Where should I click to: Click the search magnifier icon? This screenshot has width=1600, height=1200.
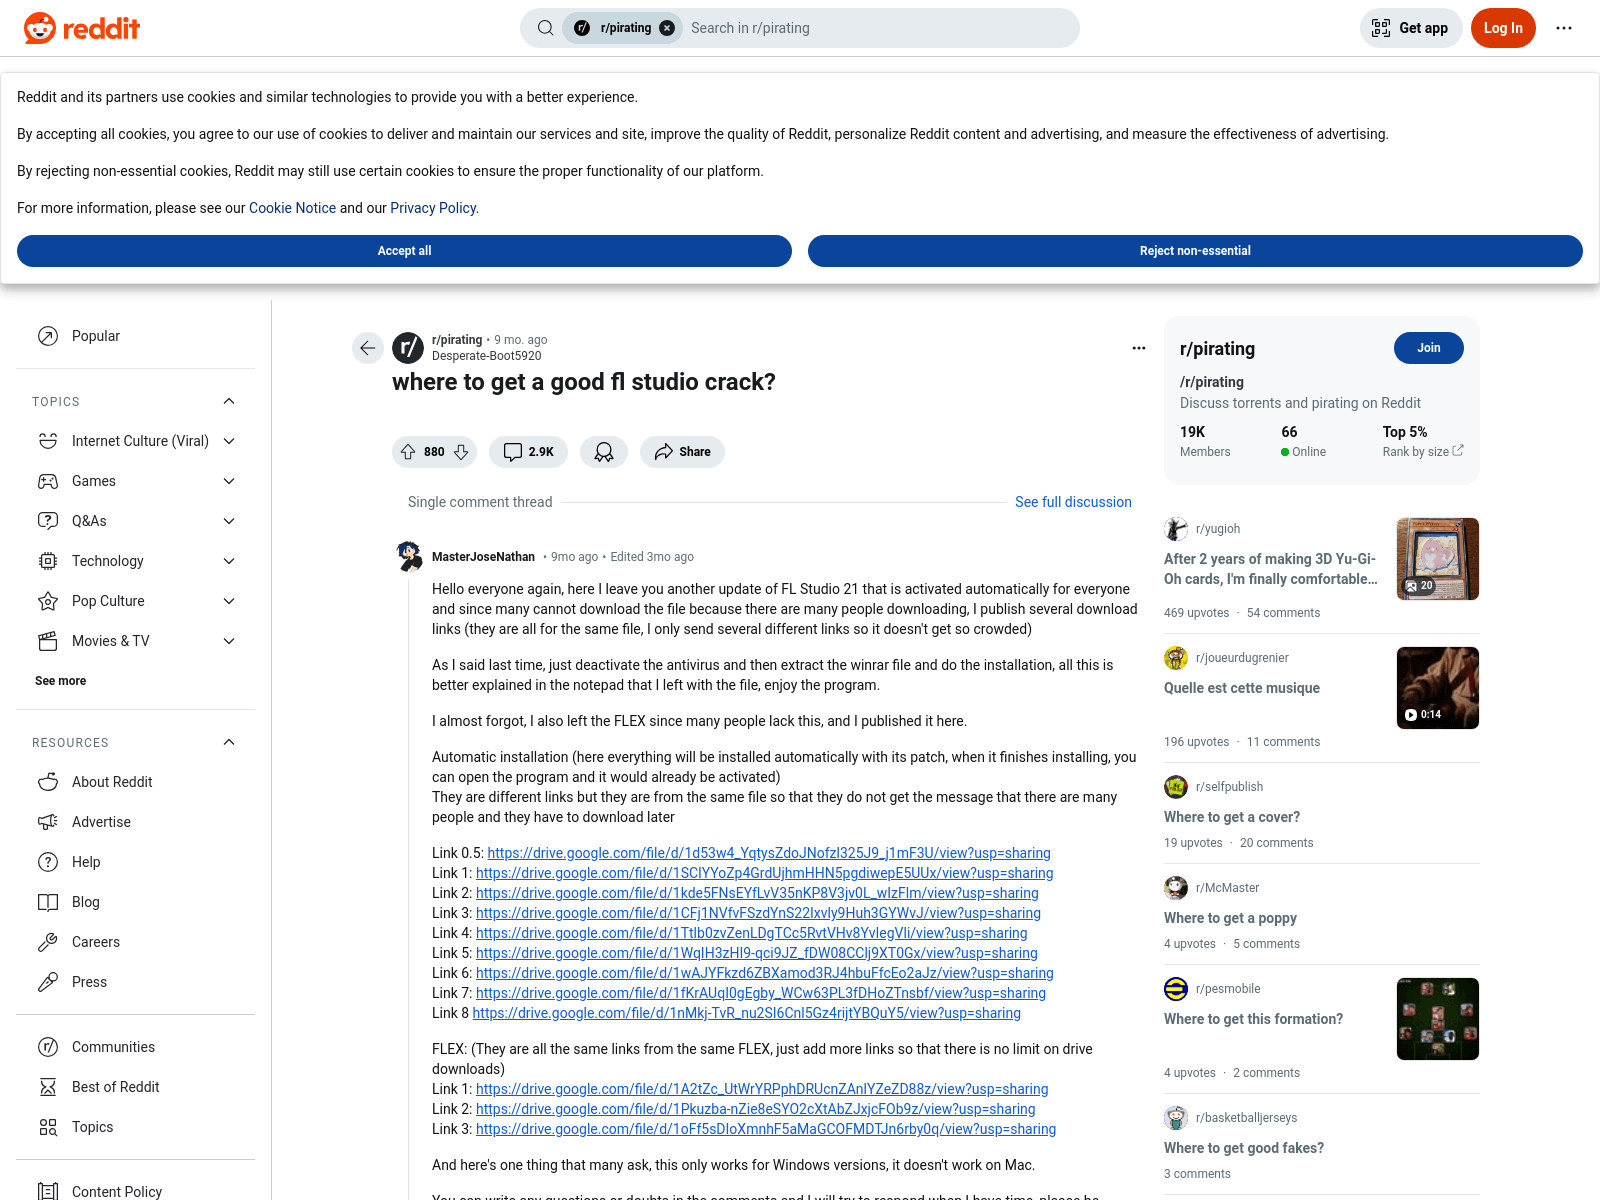(545, 28)
